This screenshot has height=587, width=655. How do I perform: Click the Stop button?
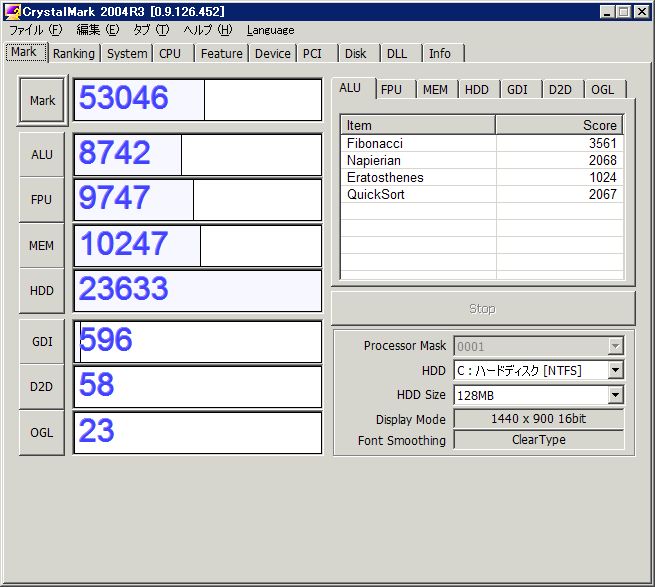(483, 308)
